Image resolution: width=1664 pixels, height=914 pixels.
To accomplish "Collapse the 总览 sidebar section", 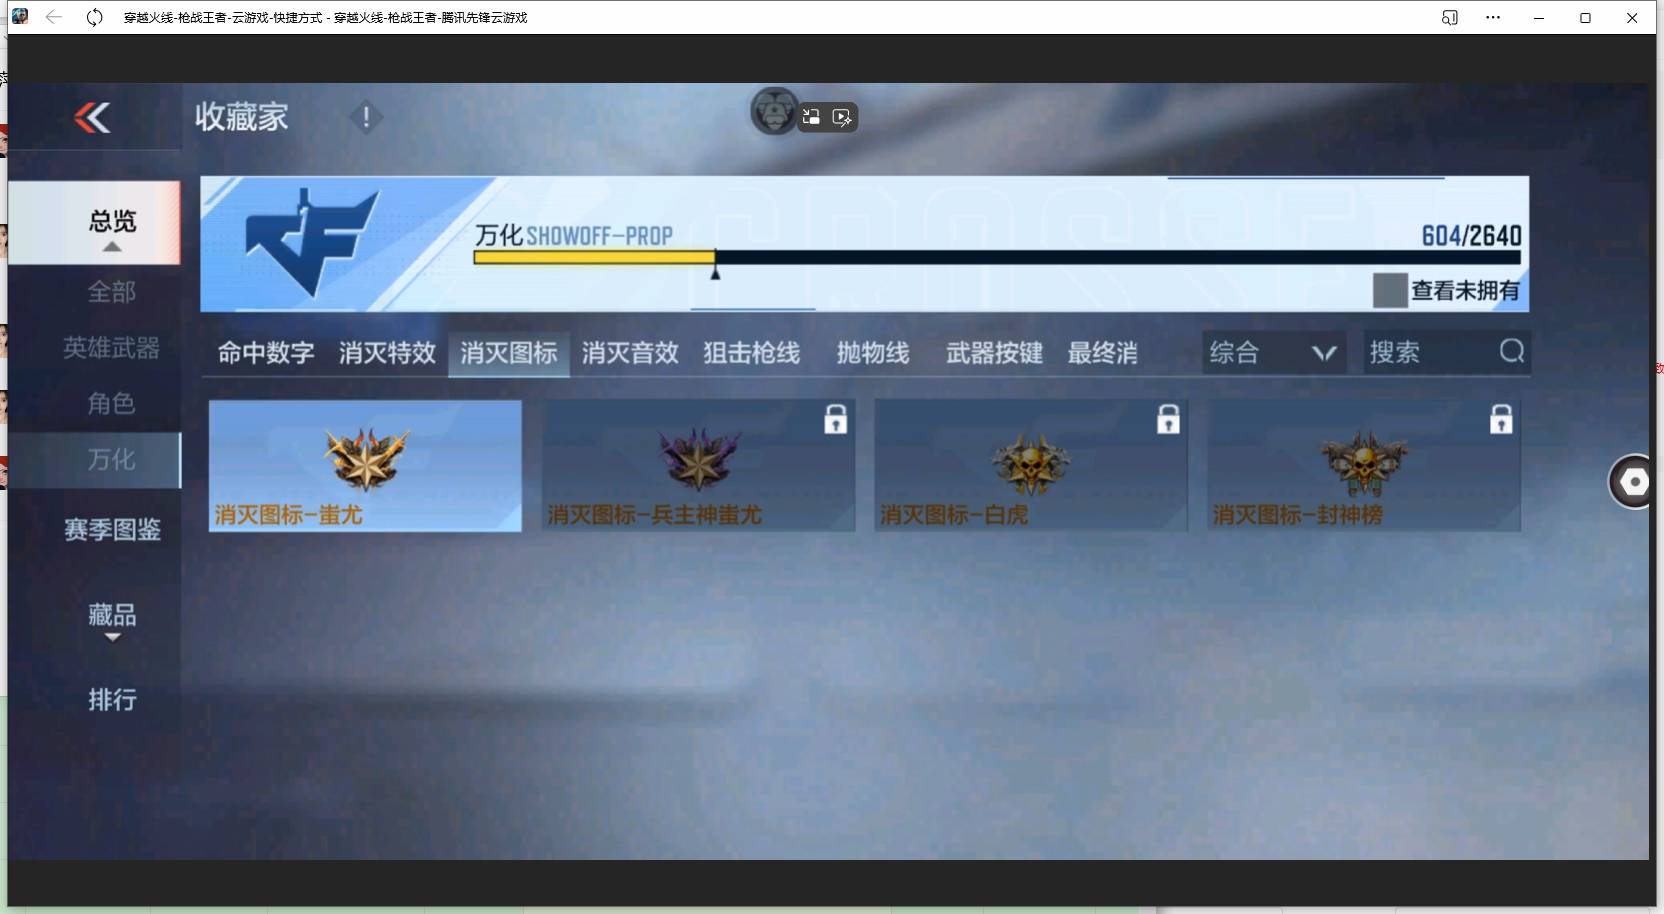I will tap(94, 223).
